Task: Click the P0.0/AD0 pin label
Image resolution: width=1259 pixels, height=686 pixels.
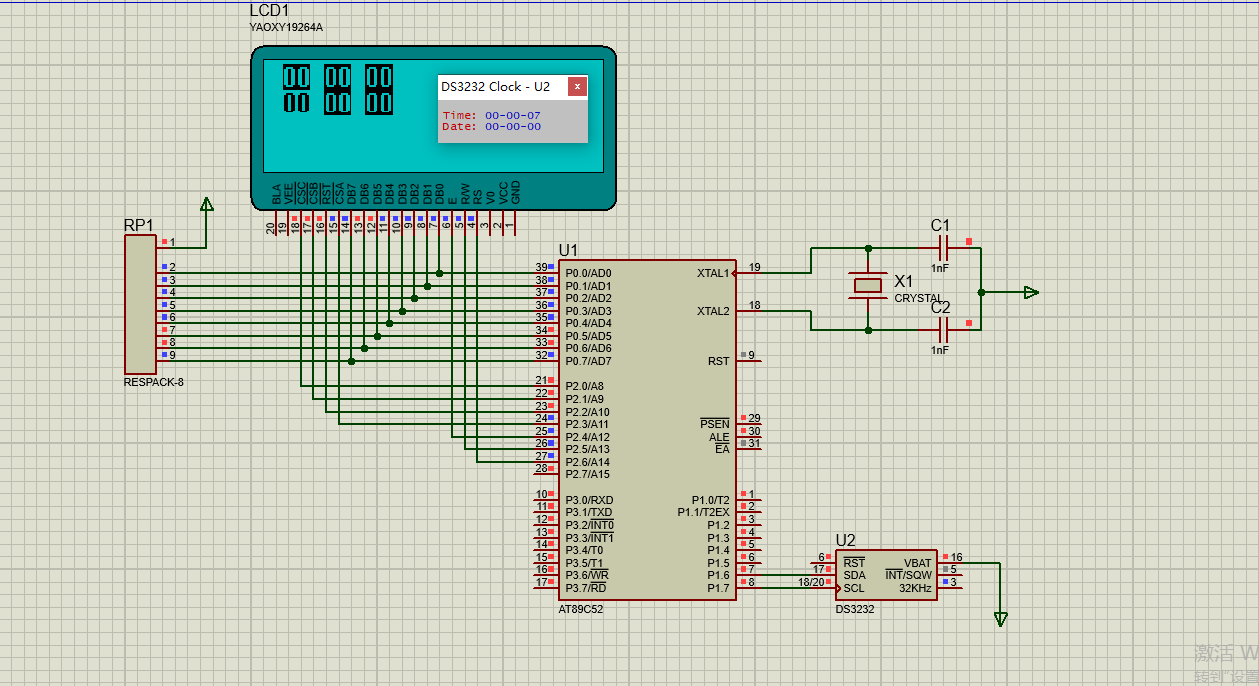Action: (588, 273)
